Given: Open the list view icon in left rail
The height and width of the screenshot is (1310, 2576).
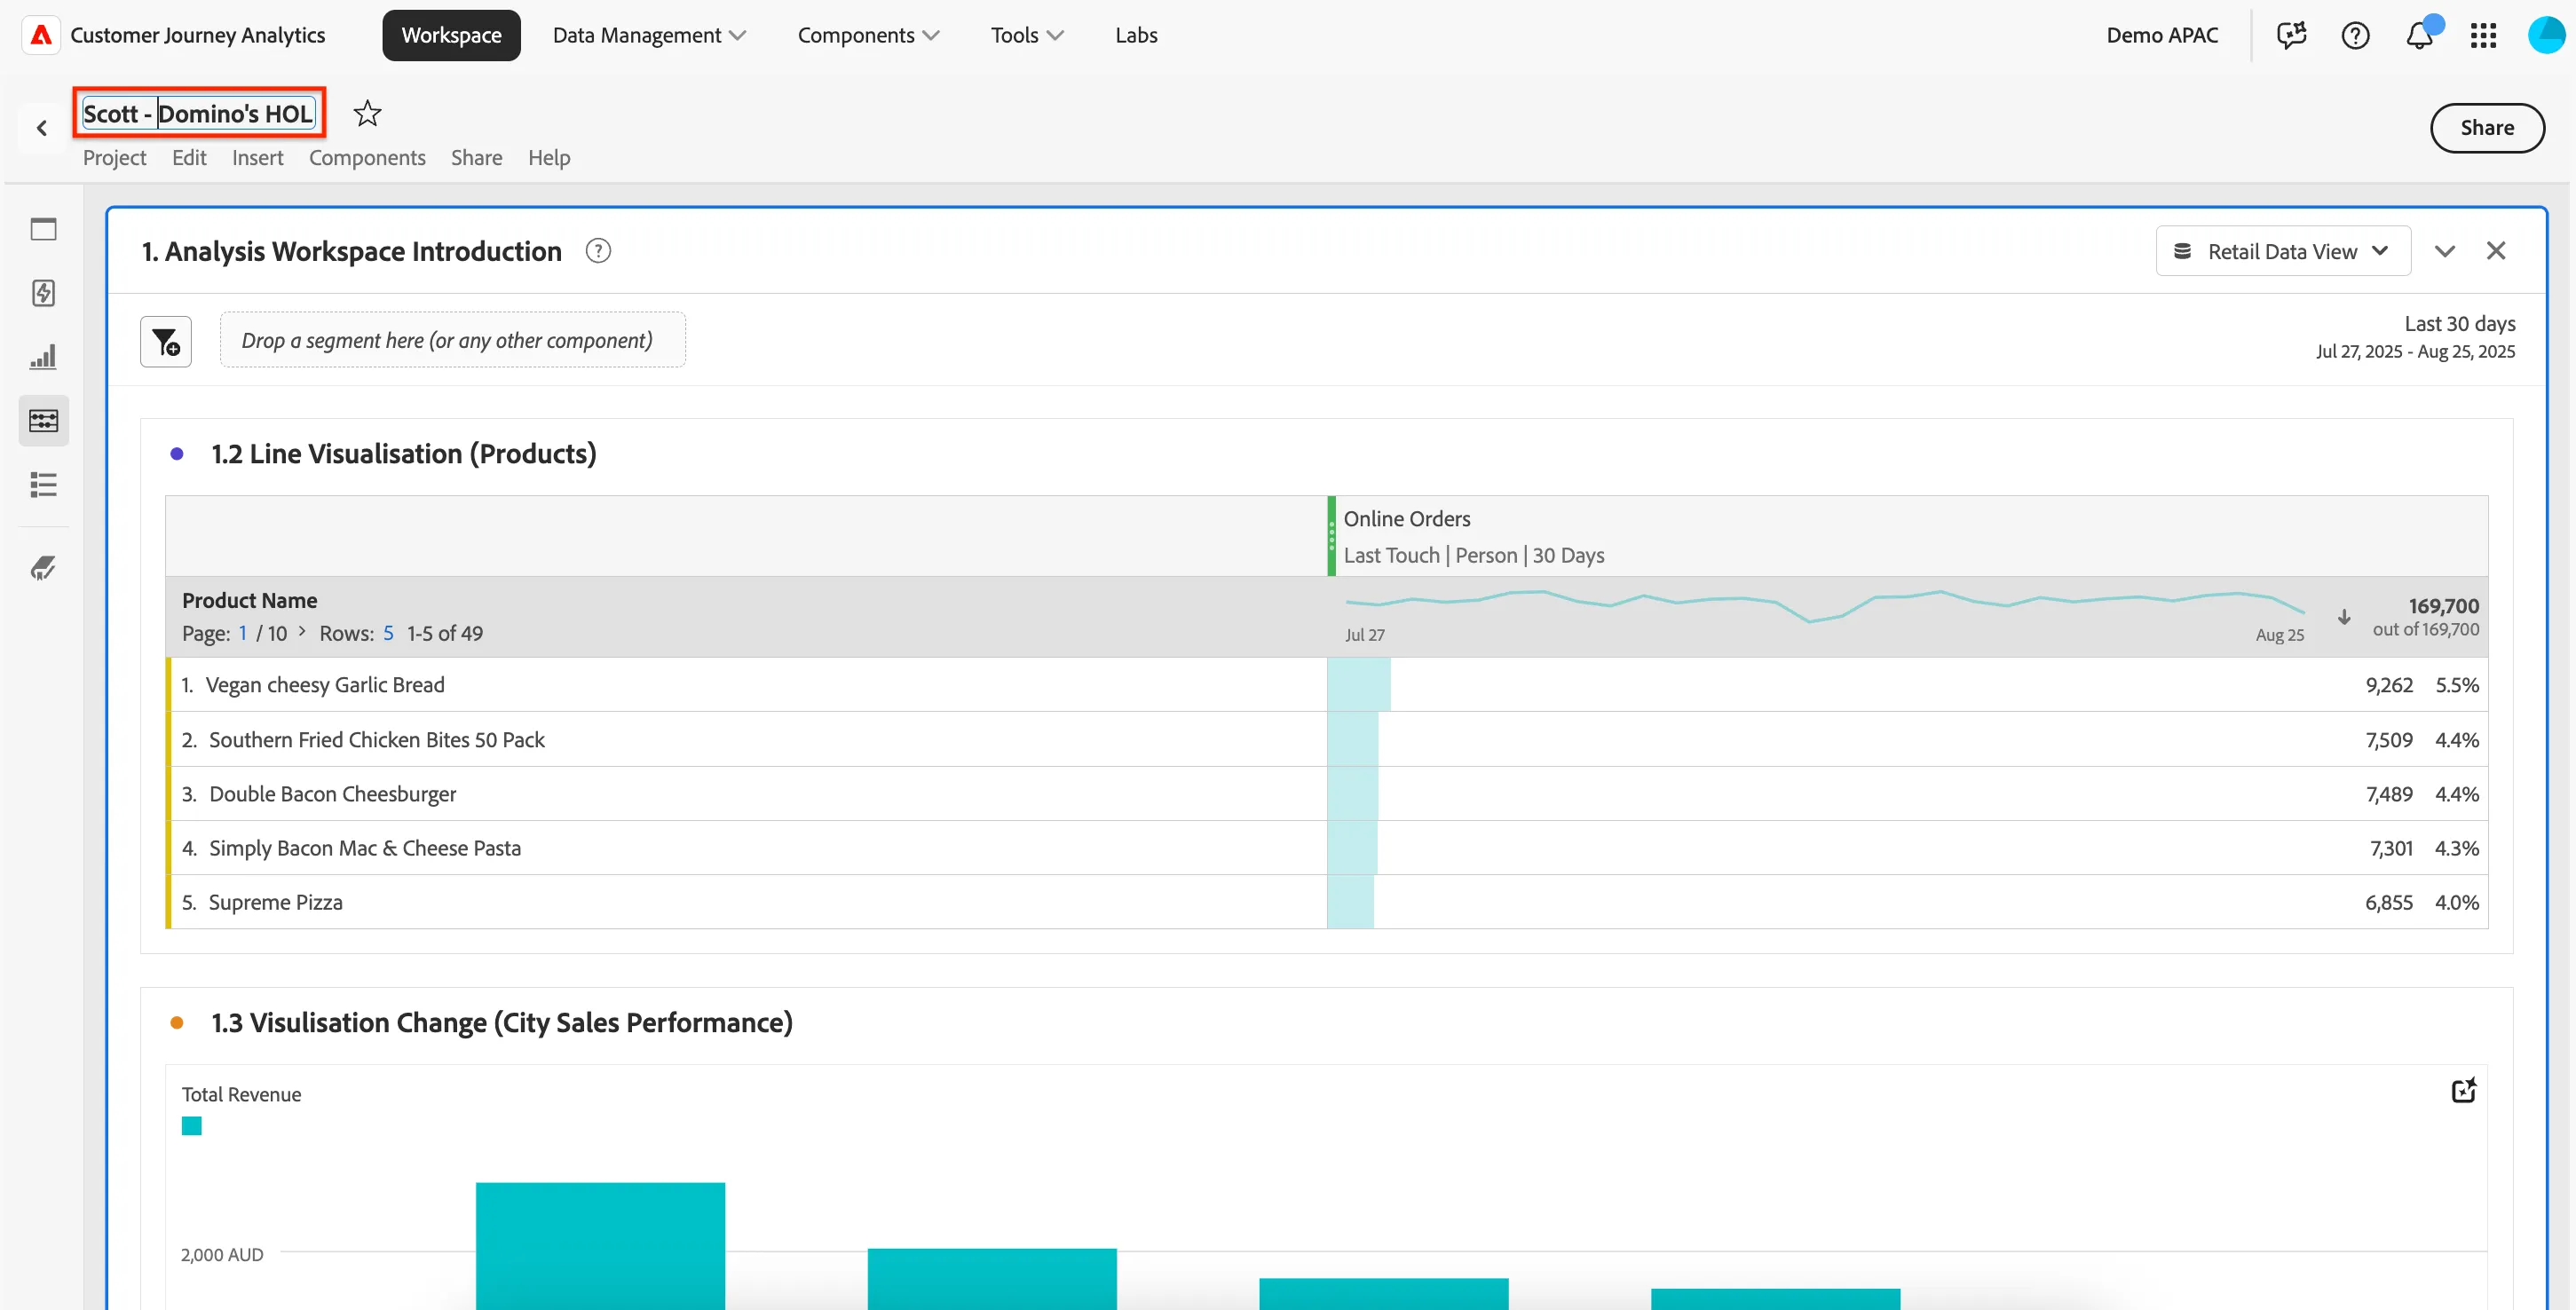Looking at the screenshot, I should pos(43,485).
